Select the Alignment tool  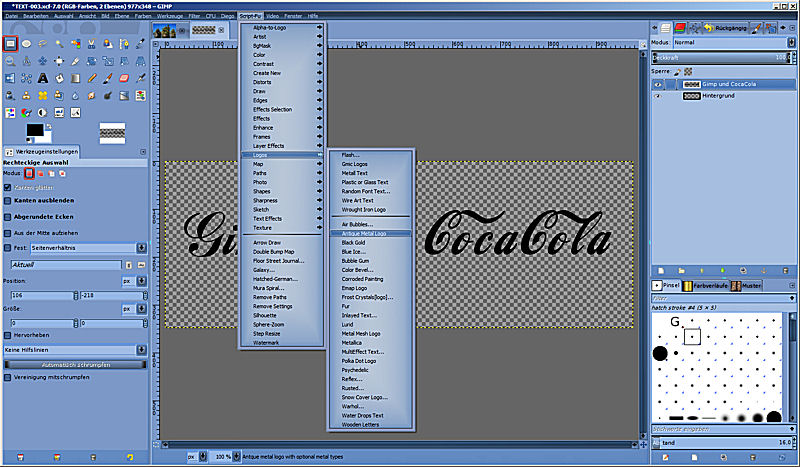59,61
